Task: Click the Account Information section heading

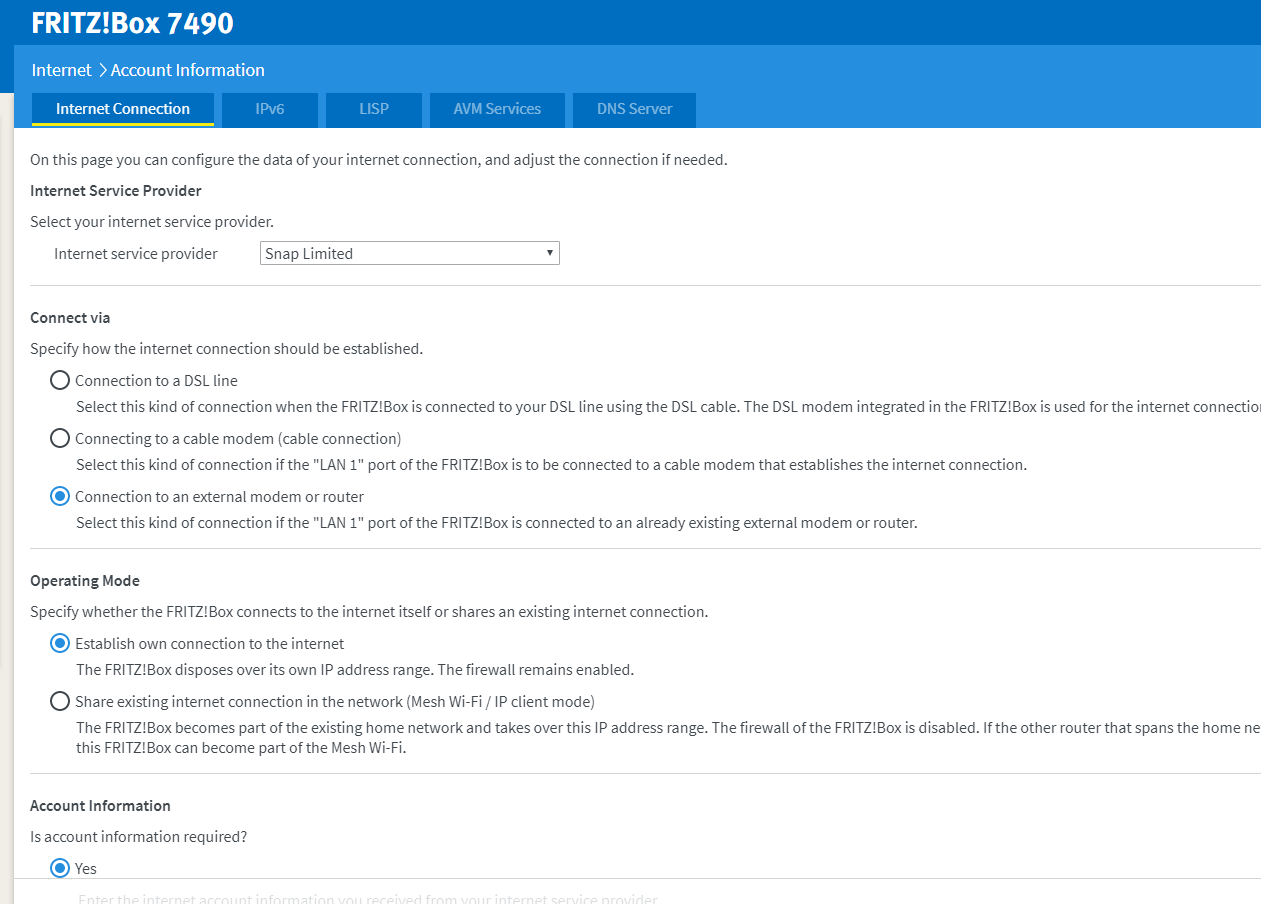Action: [100, 806]
